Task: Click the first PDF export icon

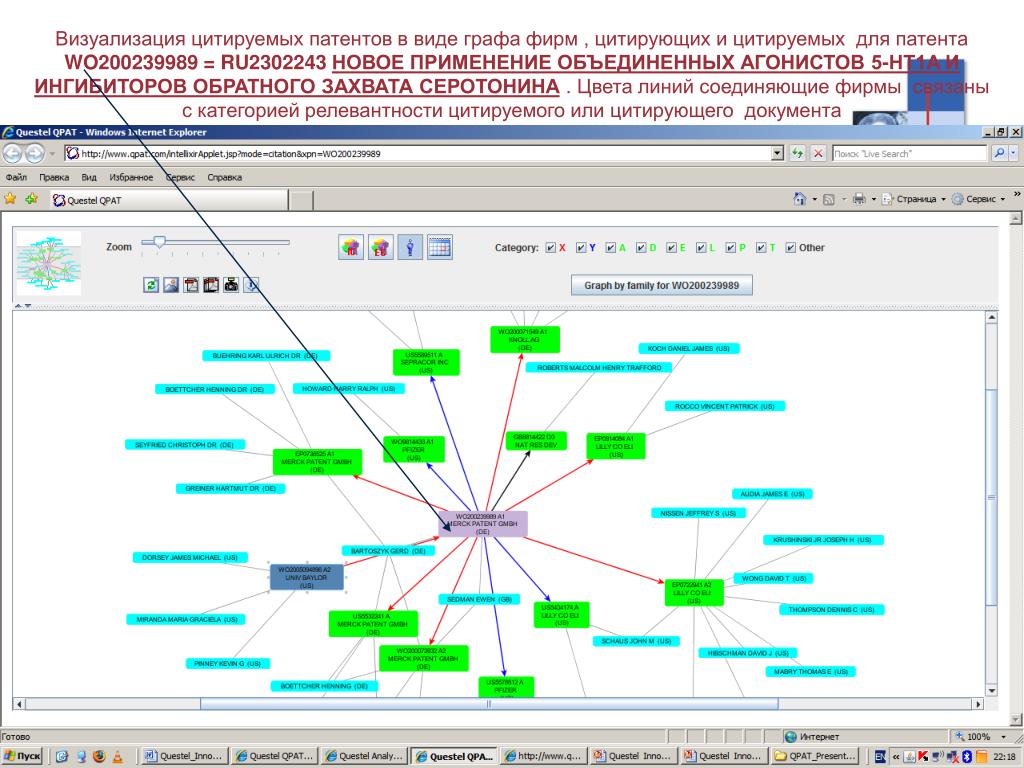Action: click(191, 285)
